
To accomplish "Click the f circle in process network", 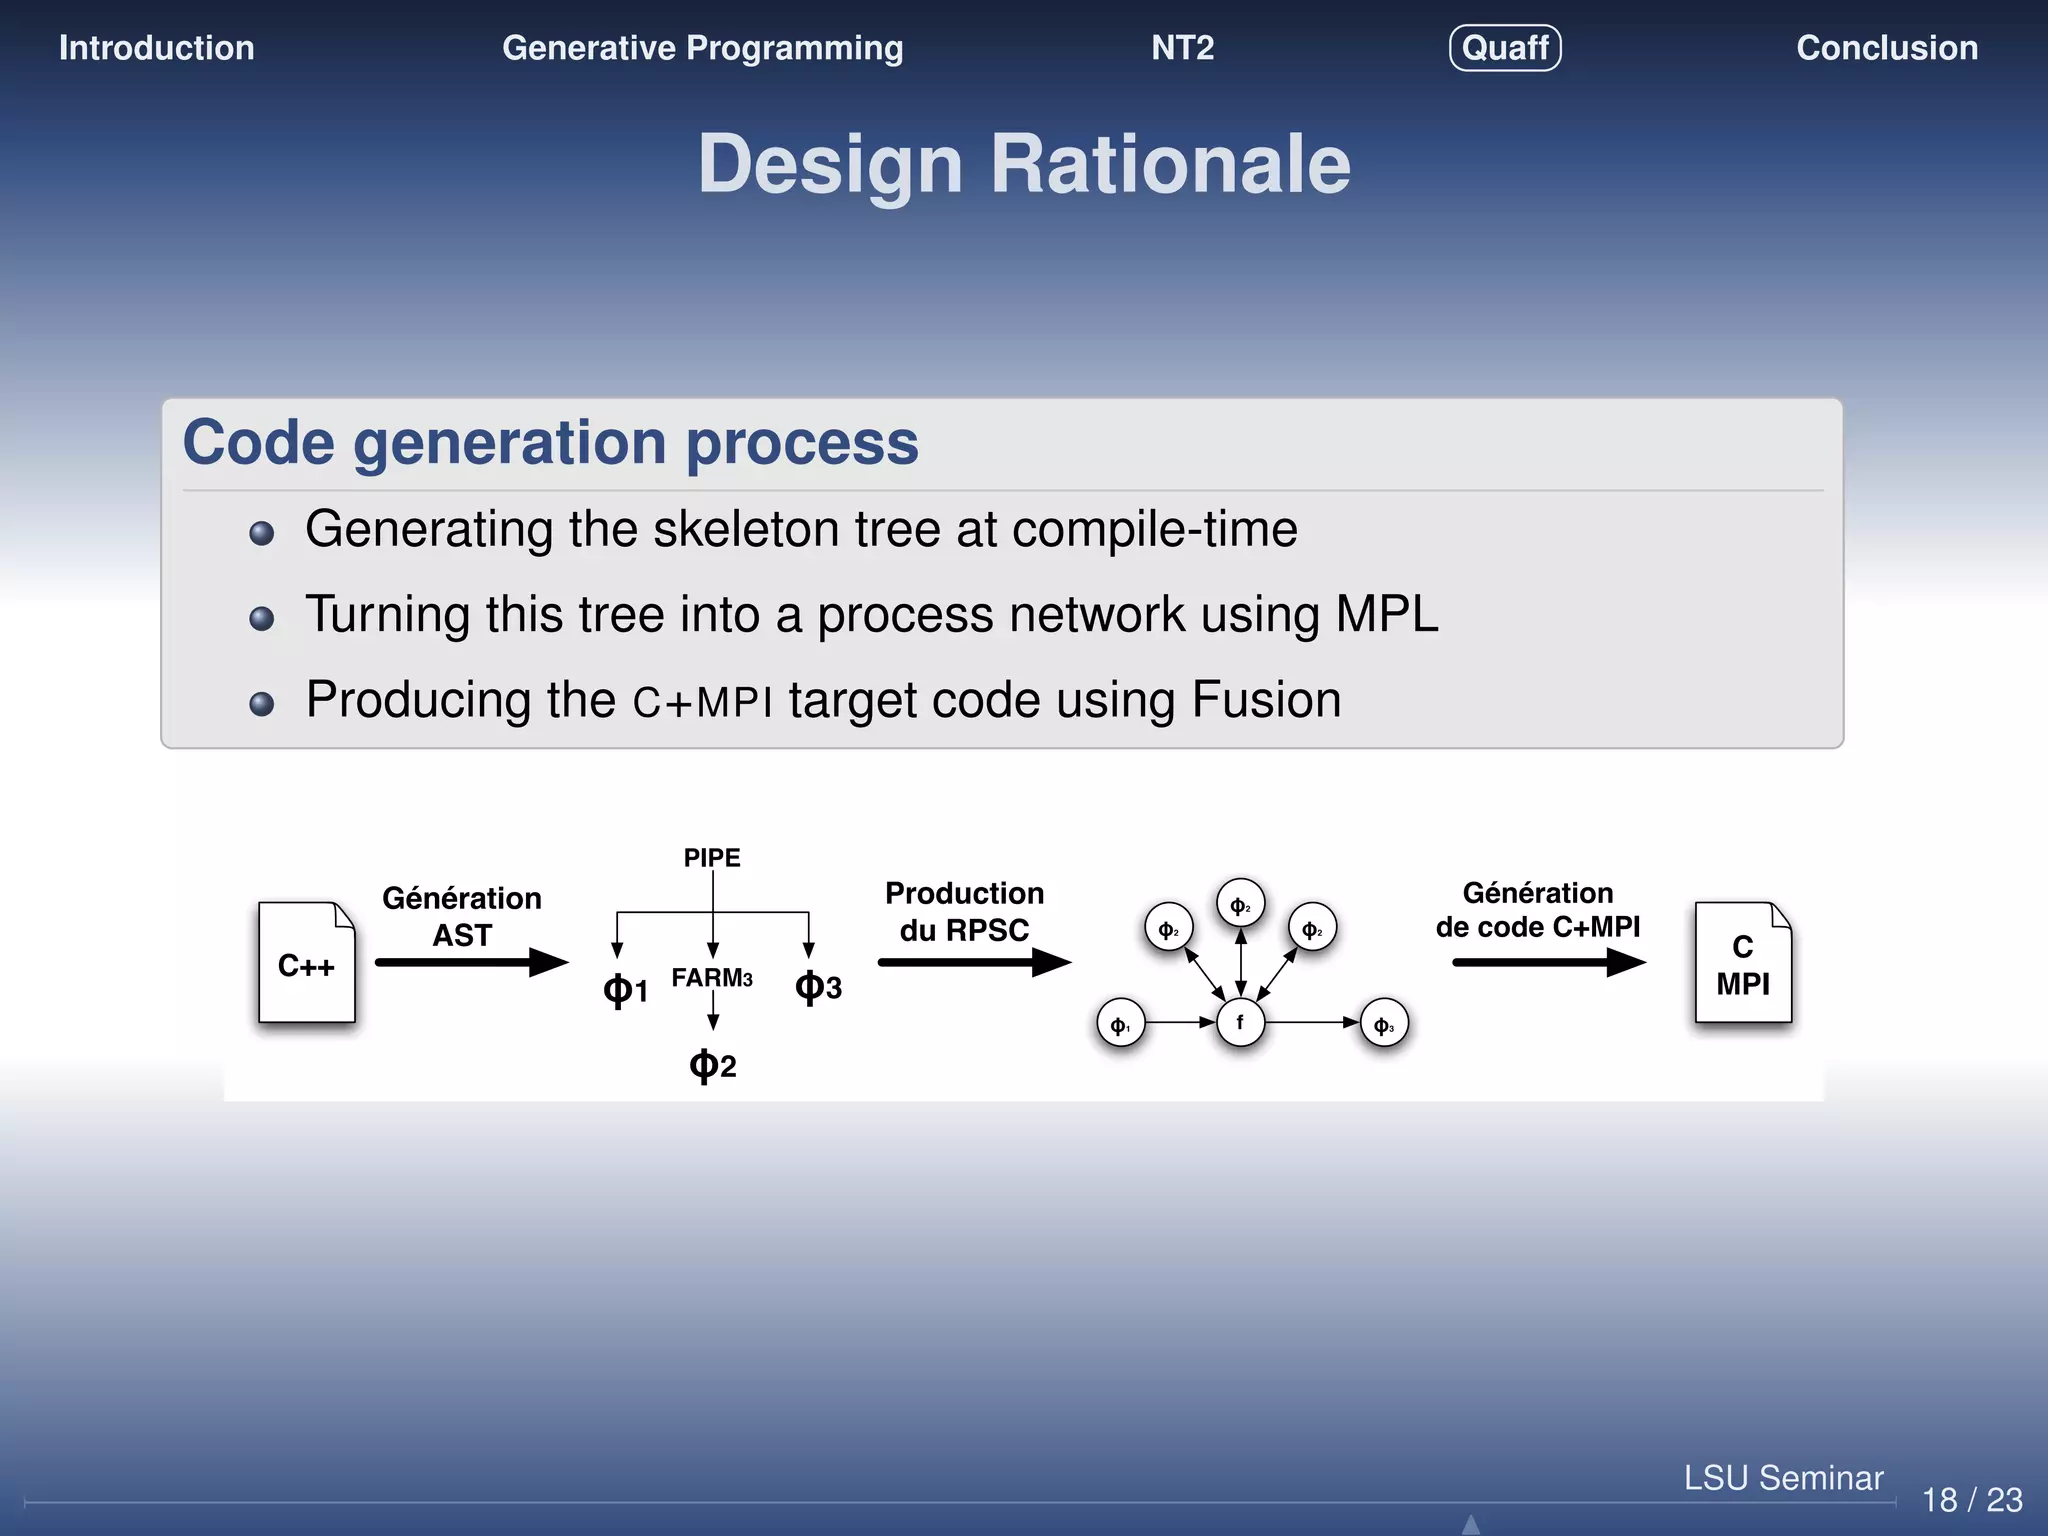I will click(x=1241, y=1022).
